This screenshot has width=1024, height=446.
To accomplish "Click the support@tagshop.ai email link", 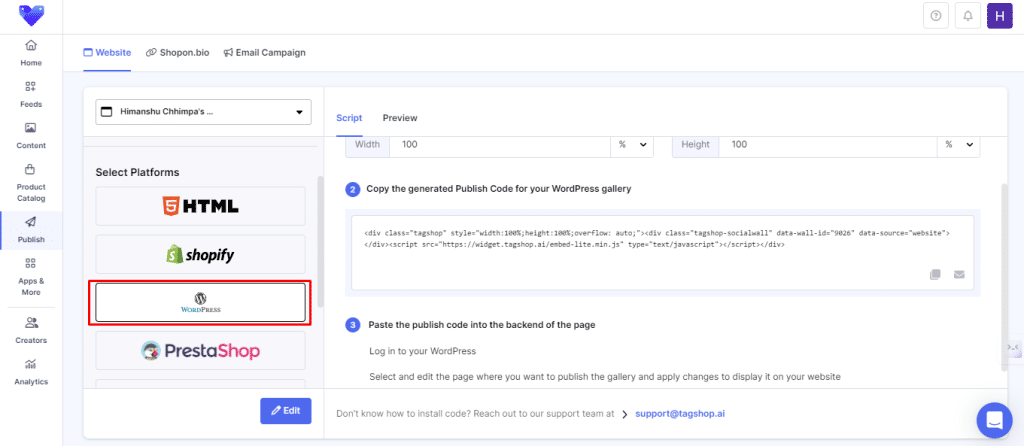I will point(679,413).
